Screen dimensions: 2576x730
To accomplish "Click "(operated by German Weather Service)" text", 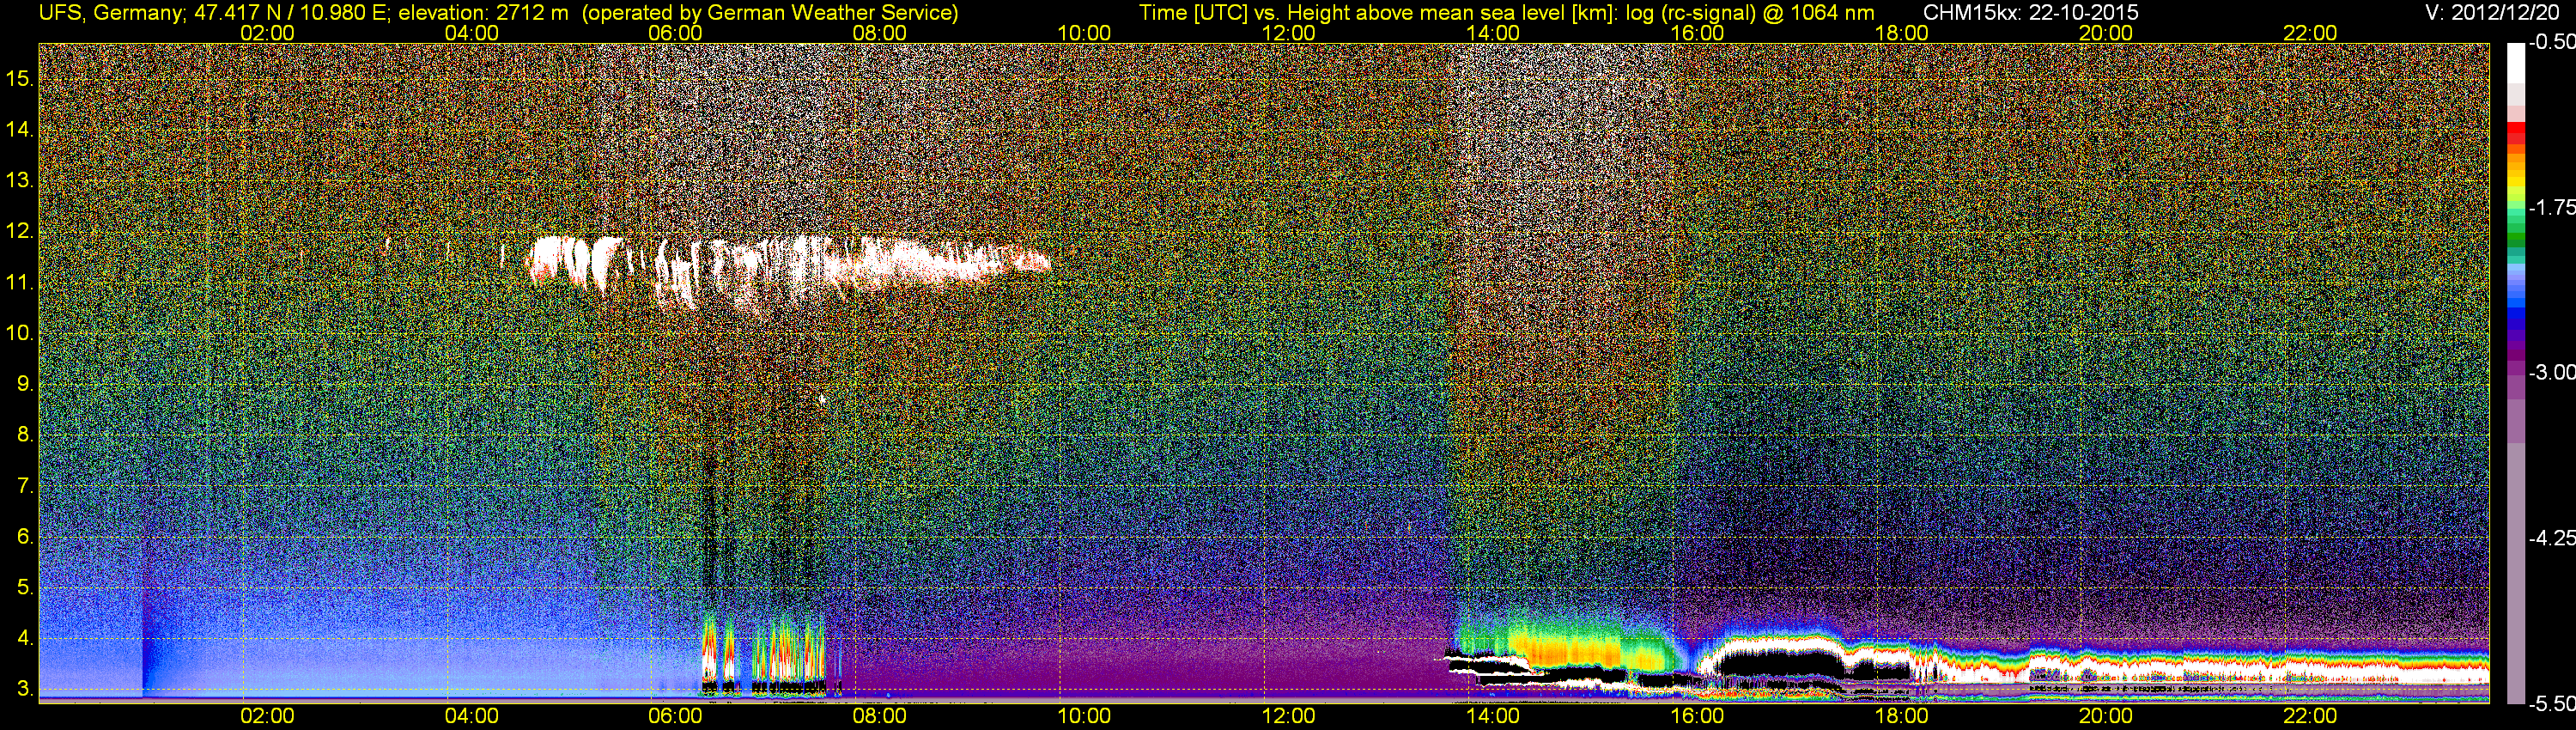I will pos(769,13).
